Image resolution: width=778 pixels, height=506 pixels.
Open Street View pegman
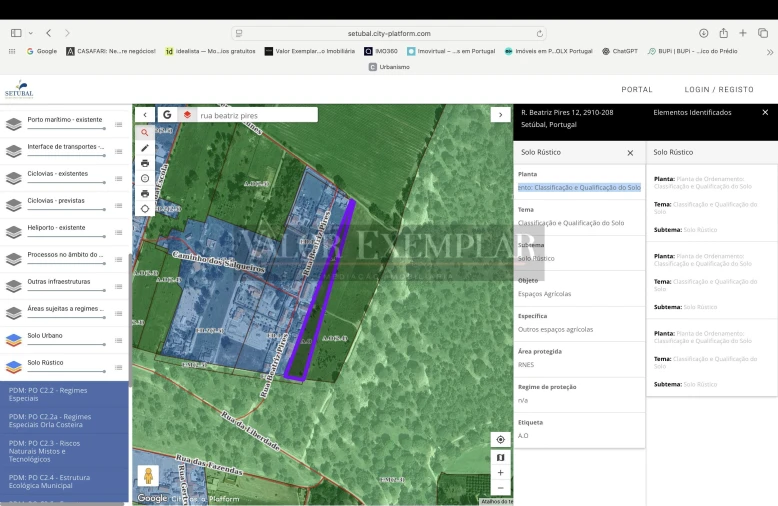pyautogui.click(x=149, y=475)
